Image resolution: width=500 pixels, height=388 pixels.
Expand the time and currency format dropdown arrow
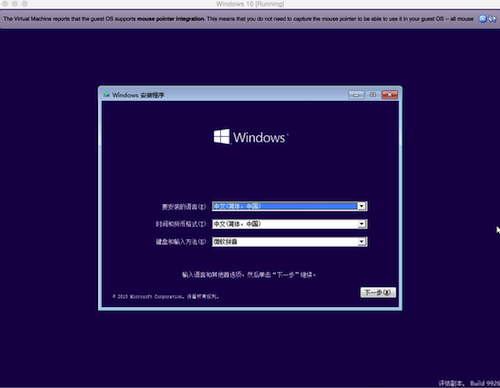tap(362, 224)
